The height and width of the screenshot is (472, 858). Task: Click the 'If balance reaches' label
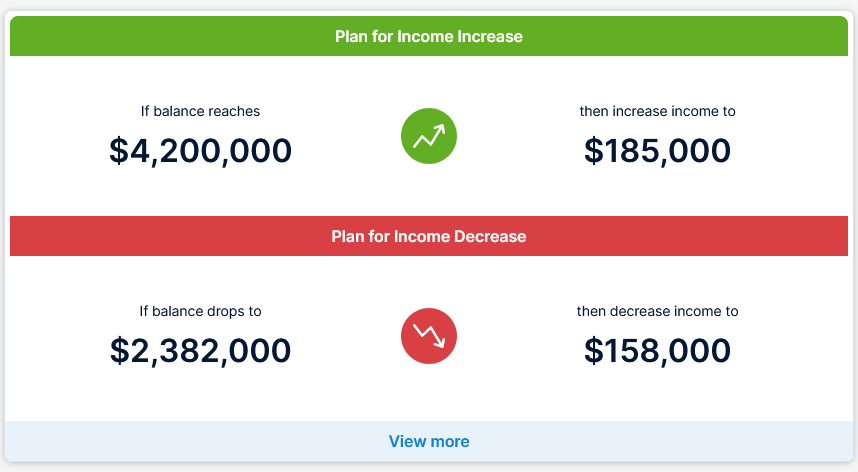point(200,111)
